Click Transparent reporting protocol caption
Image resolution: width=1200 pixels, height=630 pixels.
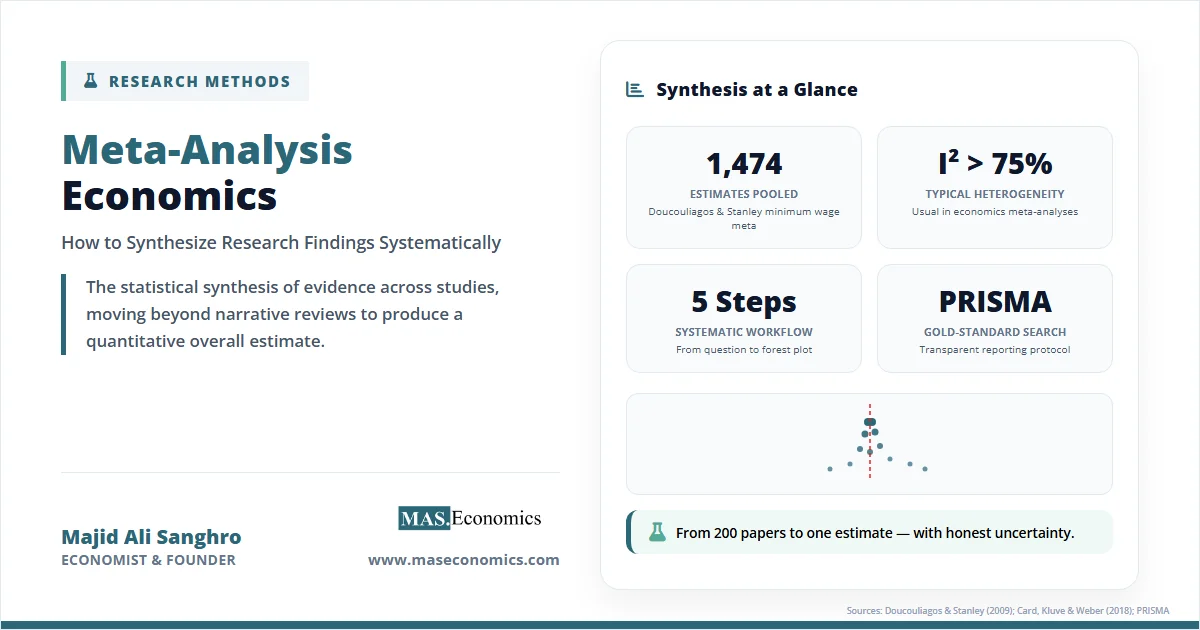pos(995,350)
